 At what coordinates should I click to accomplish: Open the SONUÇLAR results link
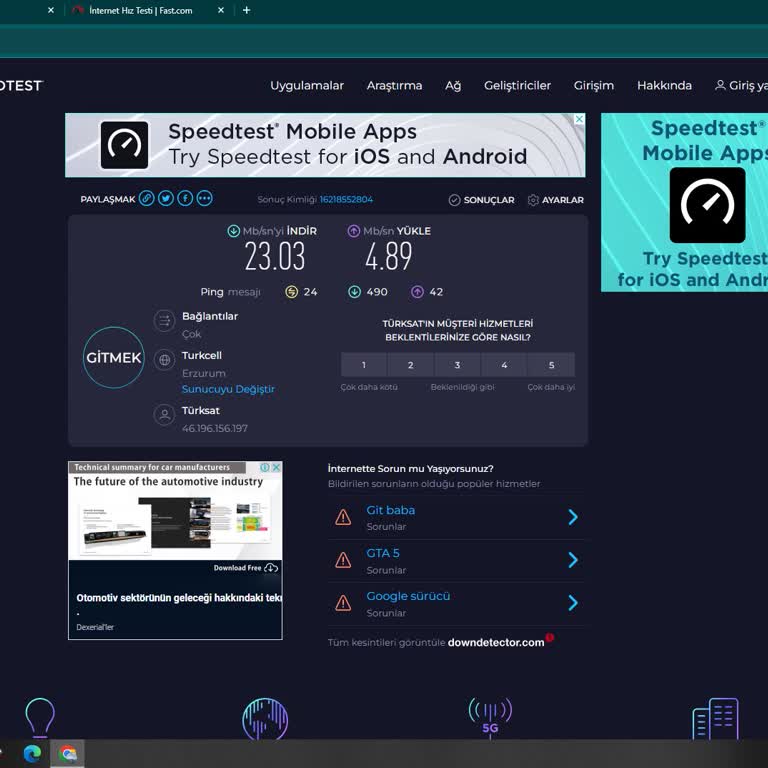coord(489,200)
